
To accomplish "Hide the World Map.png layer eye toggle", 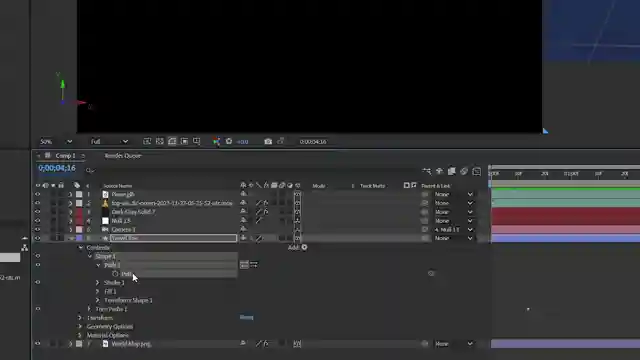I will coord(38,344).
